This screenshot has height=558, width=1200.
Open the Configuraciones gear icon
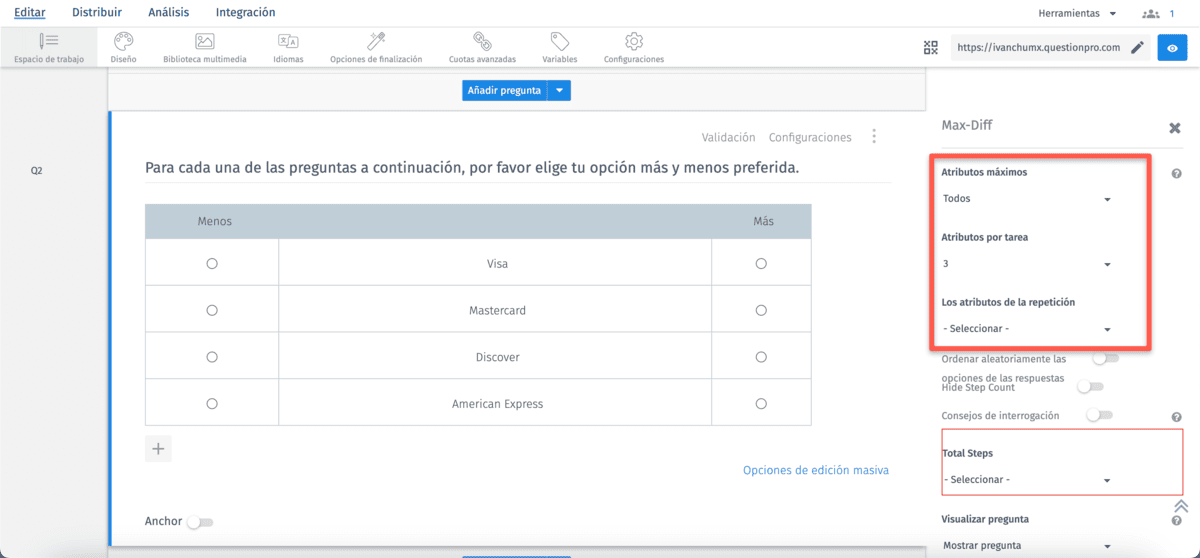coord(633,41)
